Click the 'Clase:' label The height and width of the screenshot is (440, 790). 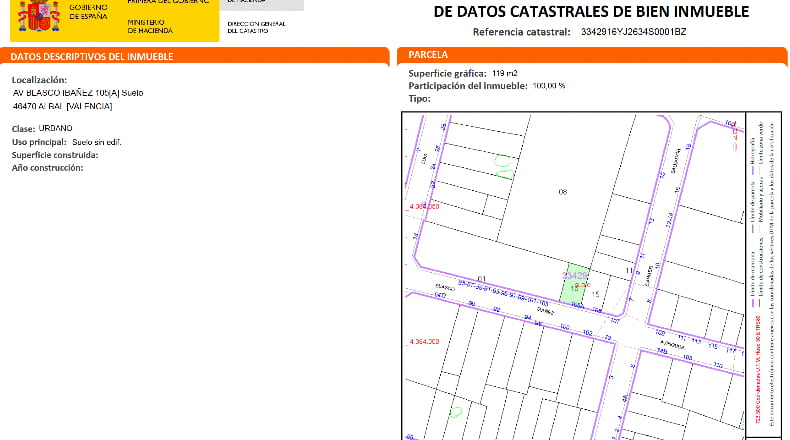point(23,129)
